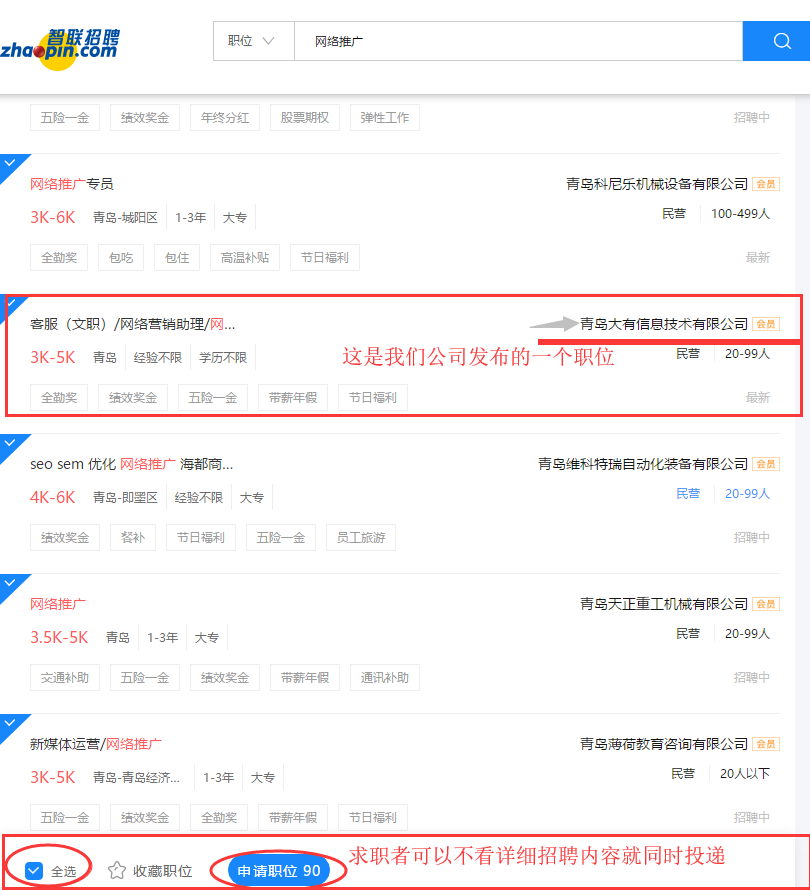Click the 弹性工作 benefit tag

coord(385,117)
